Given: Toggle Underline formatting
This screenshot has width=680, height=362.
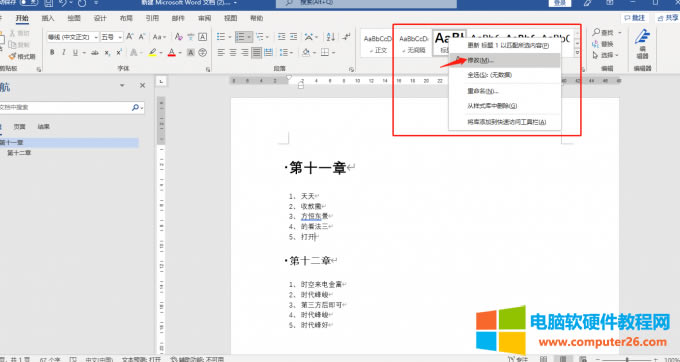Looking at the screenshot, I should pos(75,52).
